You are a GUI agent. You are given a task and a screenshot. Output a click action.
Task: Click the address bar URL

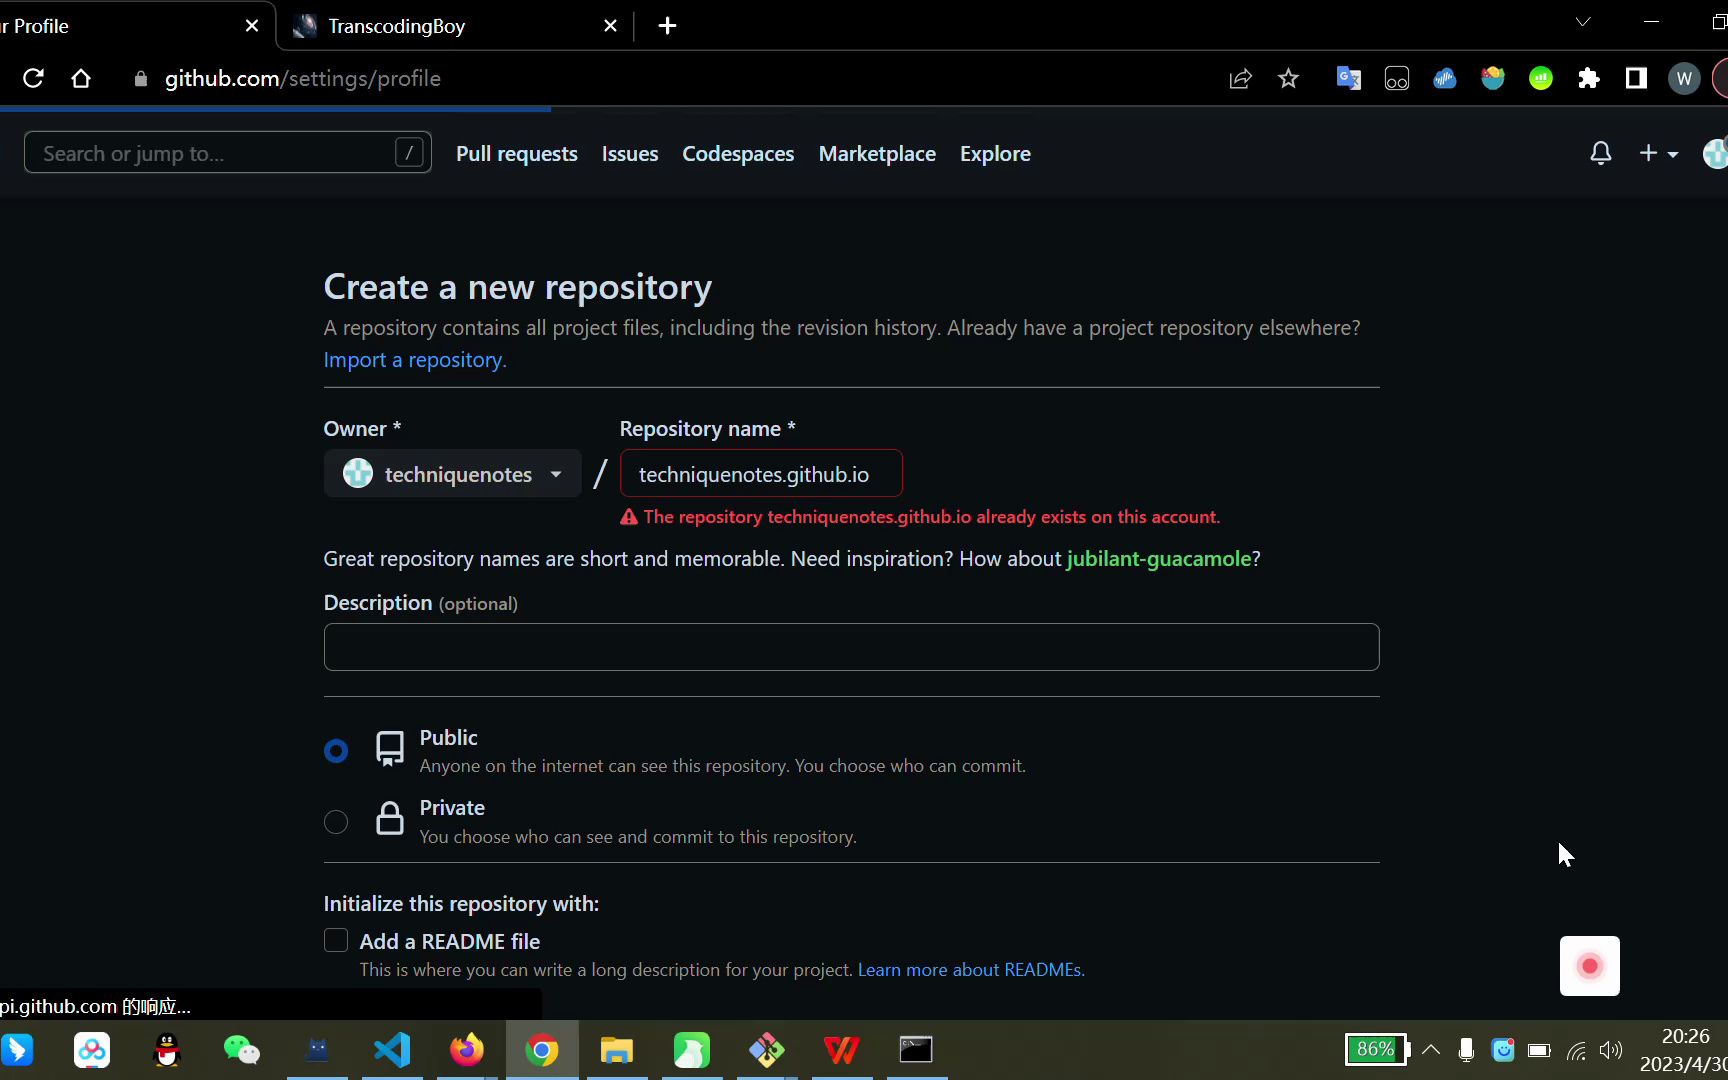point(302,78)
